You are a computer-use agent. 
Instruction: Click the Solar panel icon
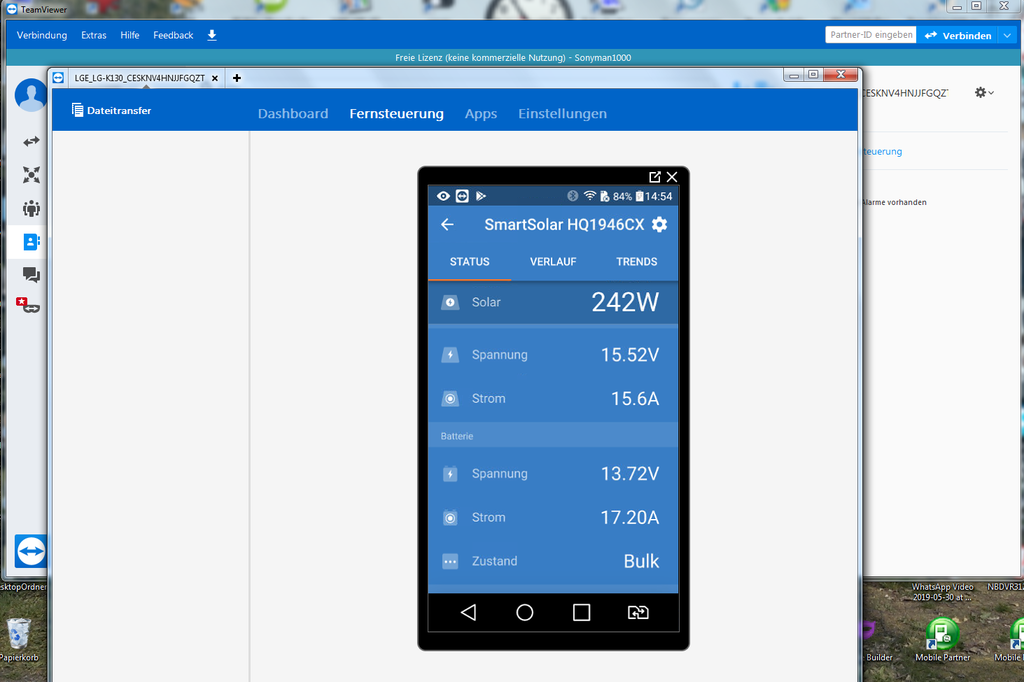(x=450, y=302)
